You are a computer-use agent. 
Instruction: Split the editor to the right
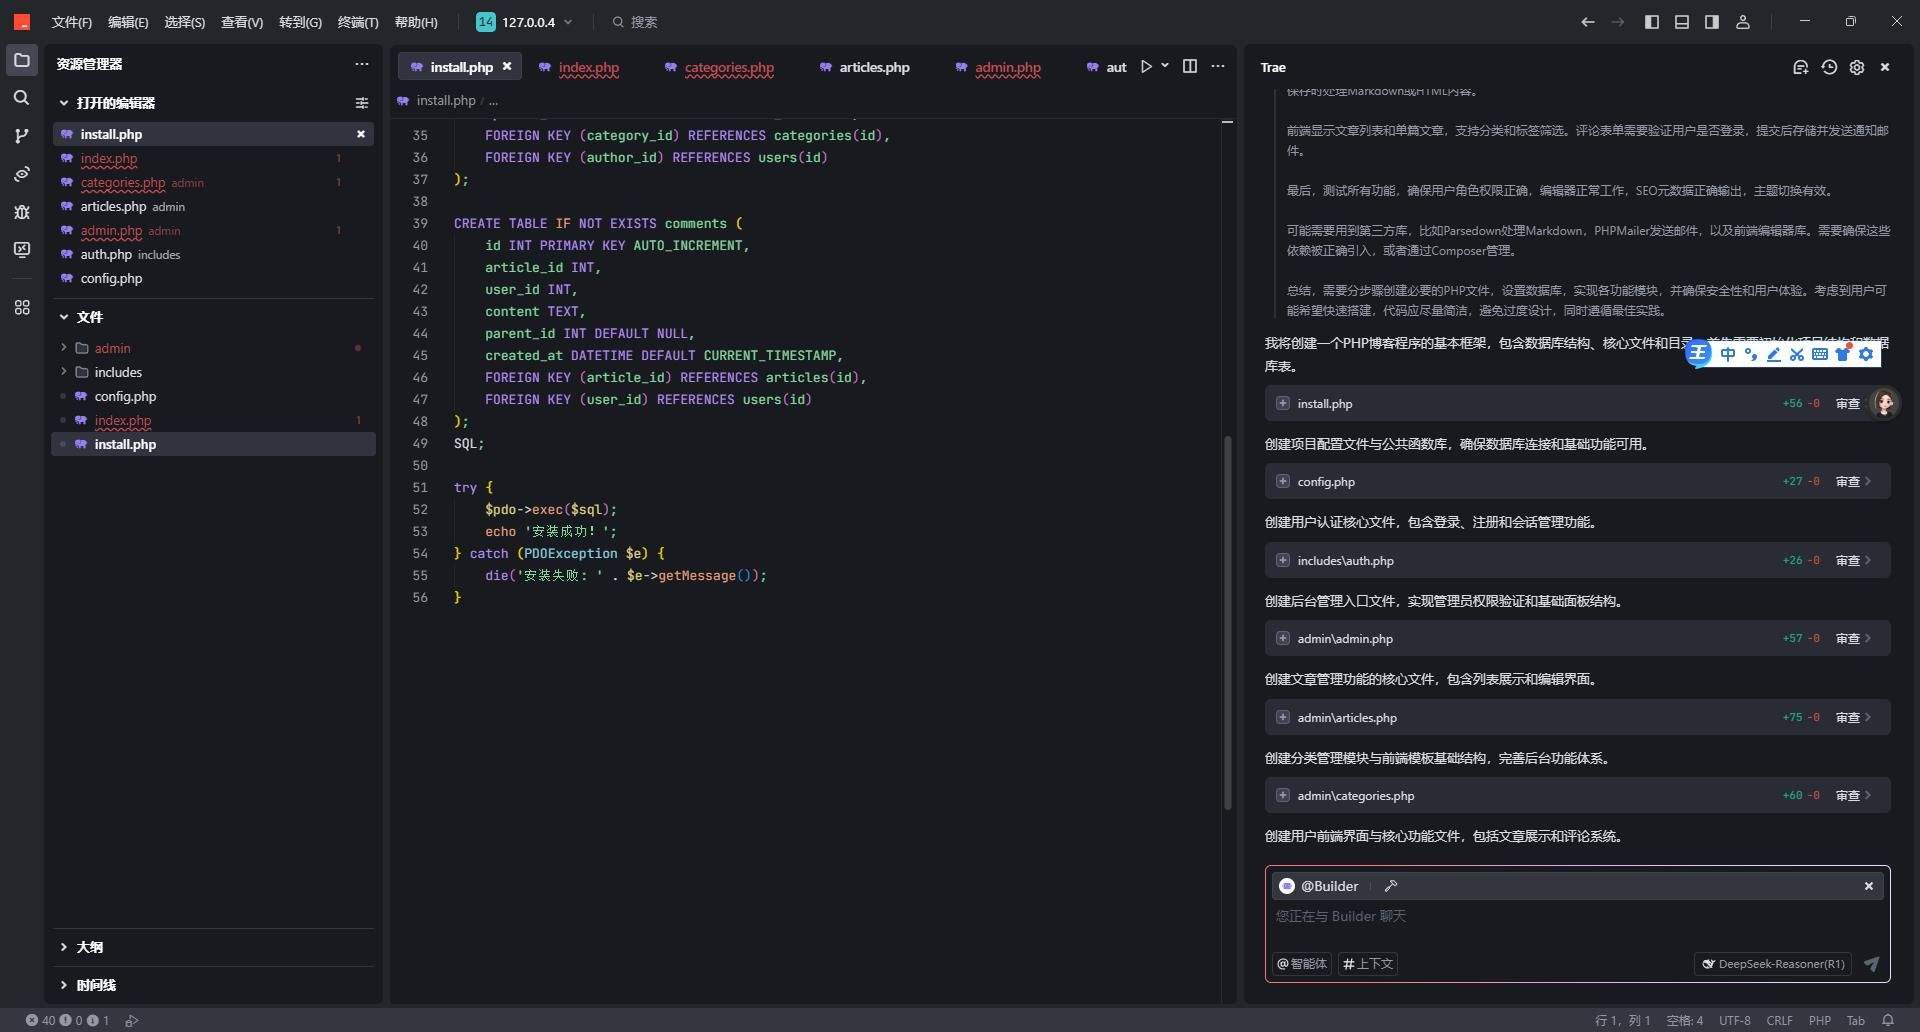[x=1190, y=67]
